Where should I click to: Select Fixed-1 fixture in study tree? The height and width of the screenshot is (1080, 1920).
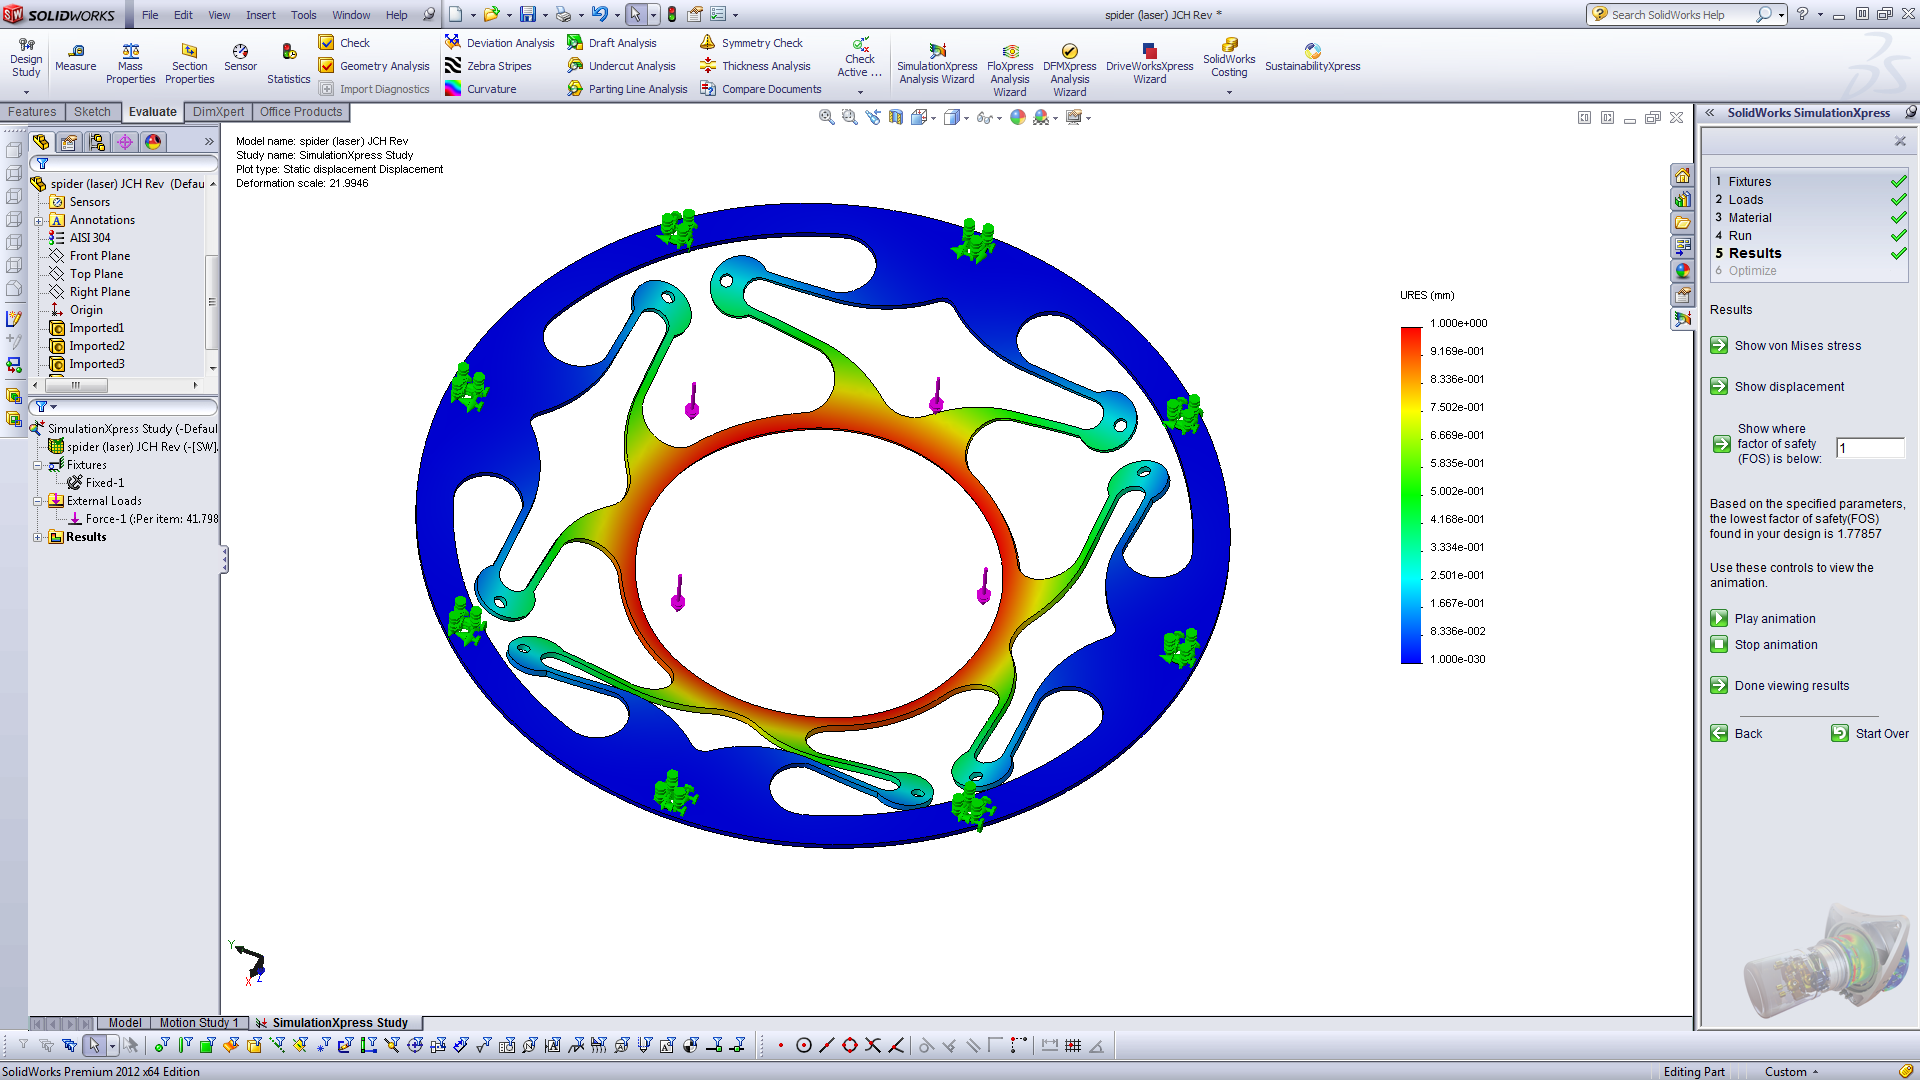pos(96,483)
